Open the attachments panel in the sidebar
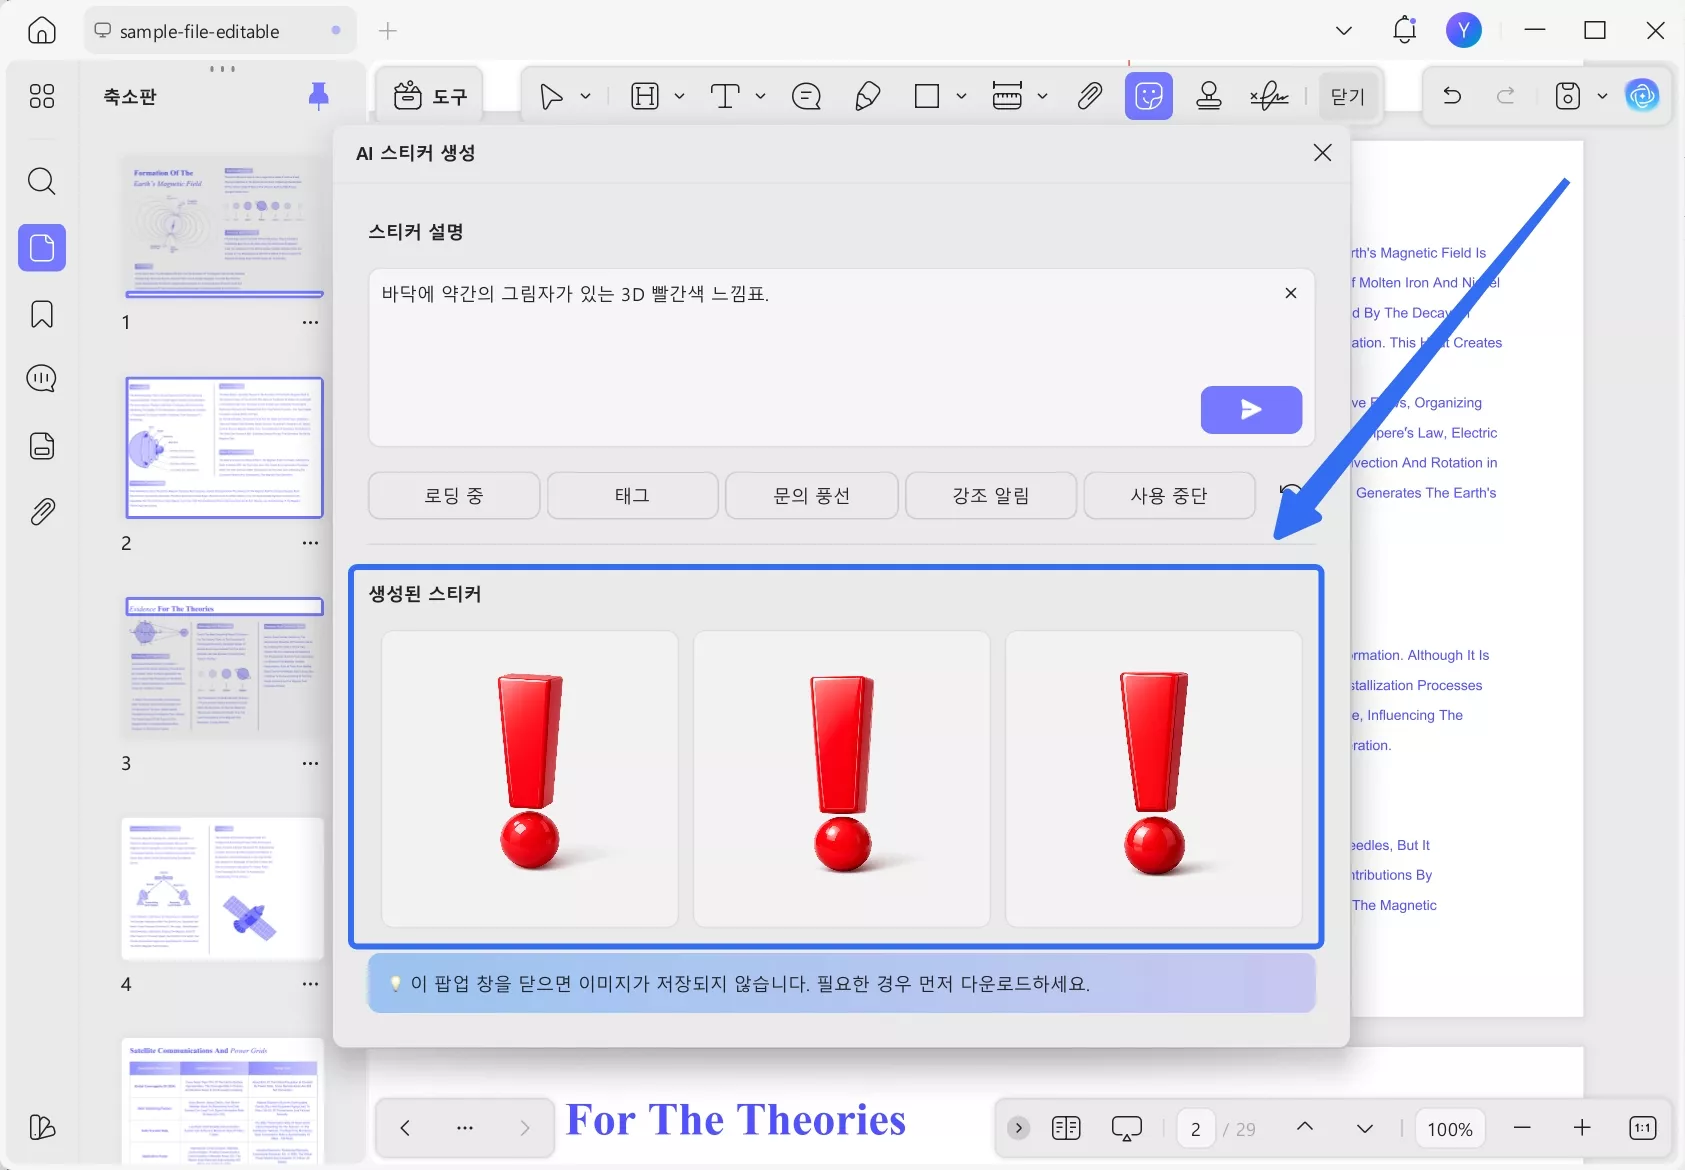The width and height of the screenshot is (1685, 1170). (x=42, y=512)
